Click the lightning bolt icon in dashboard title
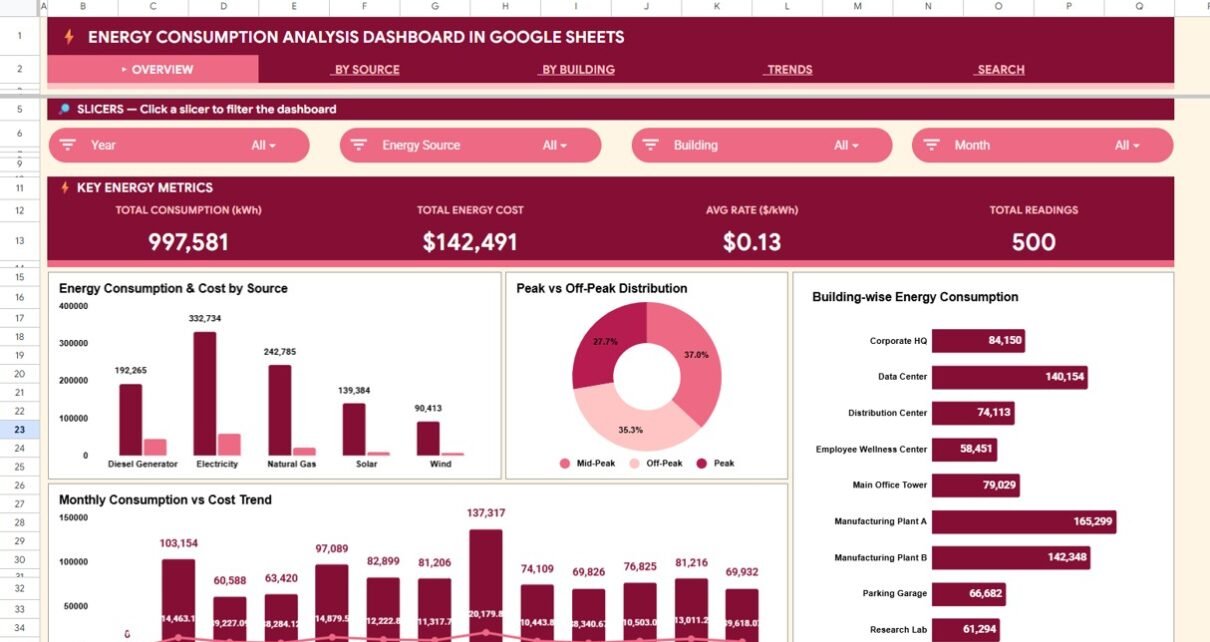This screenshot has width=1210, height=642. tap(69, 37)
